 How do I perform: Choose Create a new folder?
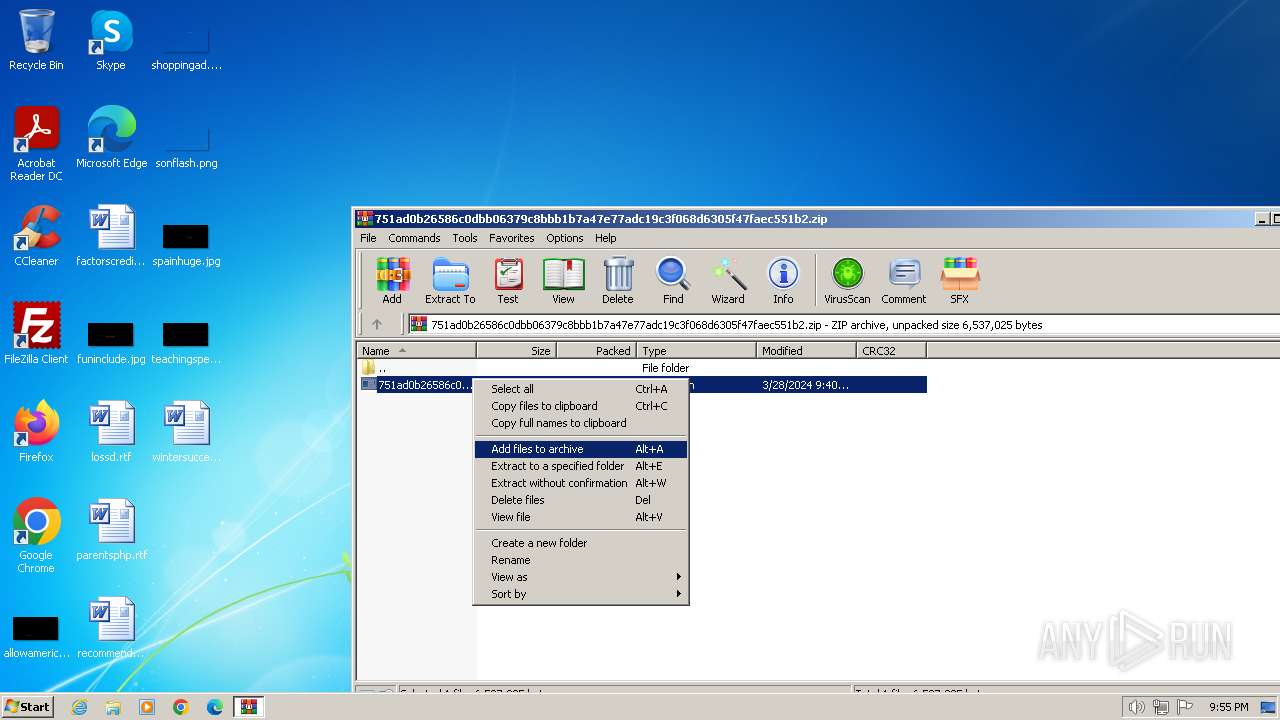[581, 543]
